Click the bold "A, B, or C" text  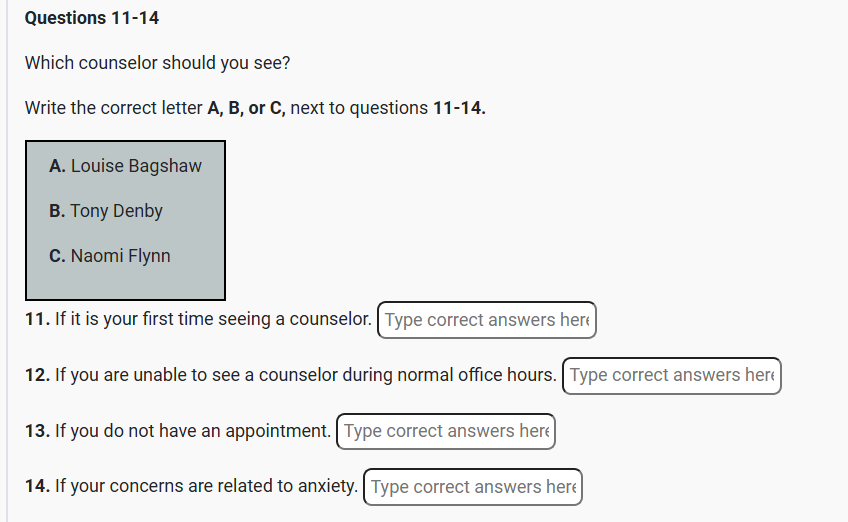click(246, 108)
